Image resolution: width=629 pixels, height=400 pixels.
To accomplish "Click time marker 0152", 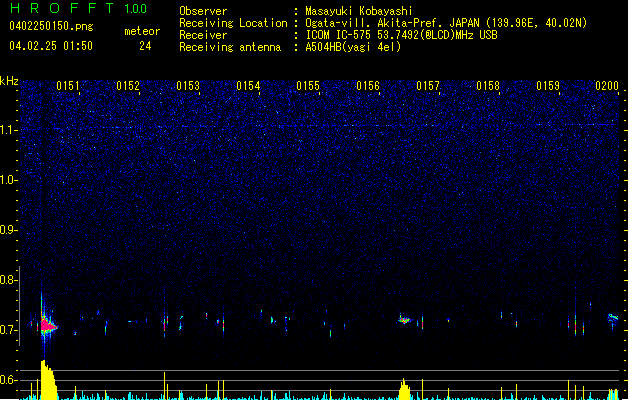I will click(x=128, y=86).
